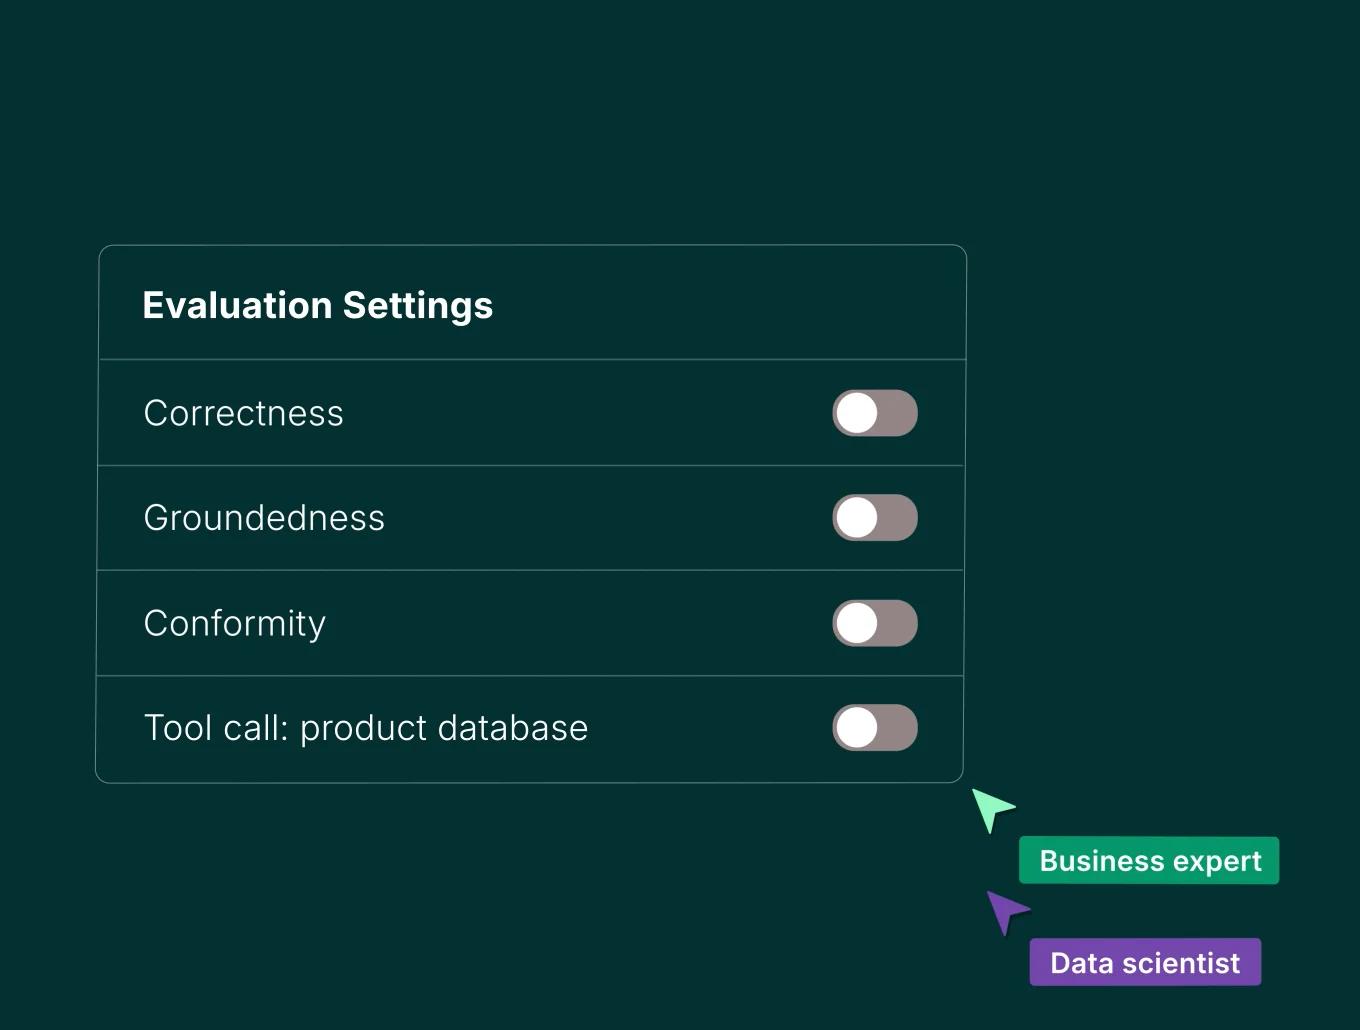The height and width of the screenshot is (1030, 1360).
Task: Select the Data scientist badge
Action: pyautogui.click(x=1145, y=962)
